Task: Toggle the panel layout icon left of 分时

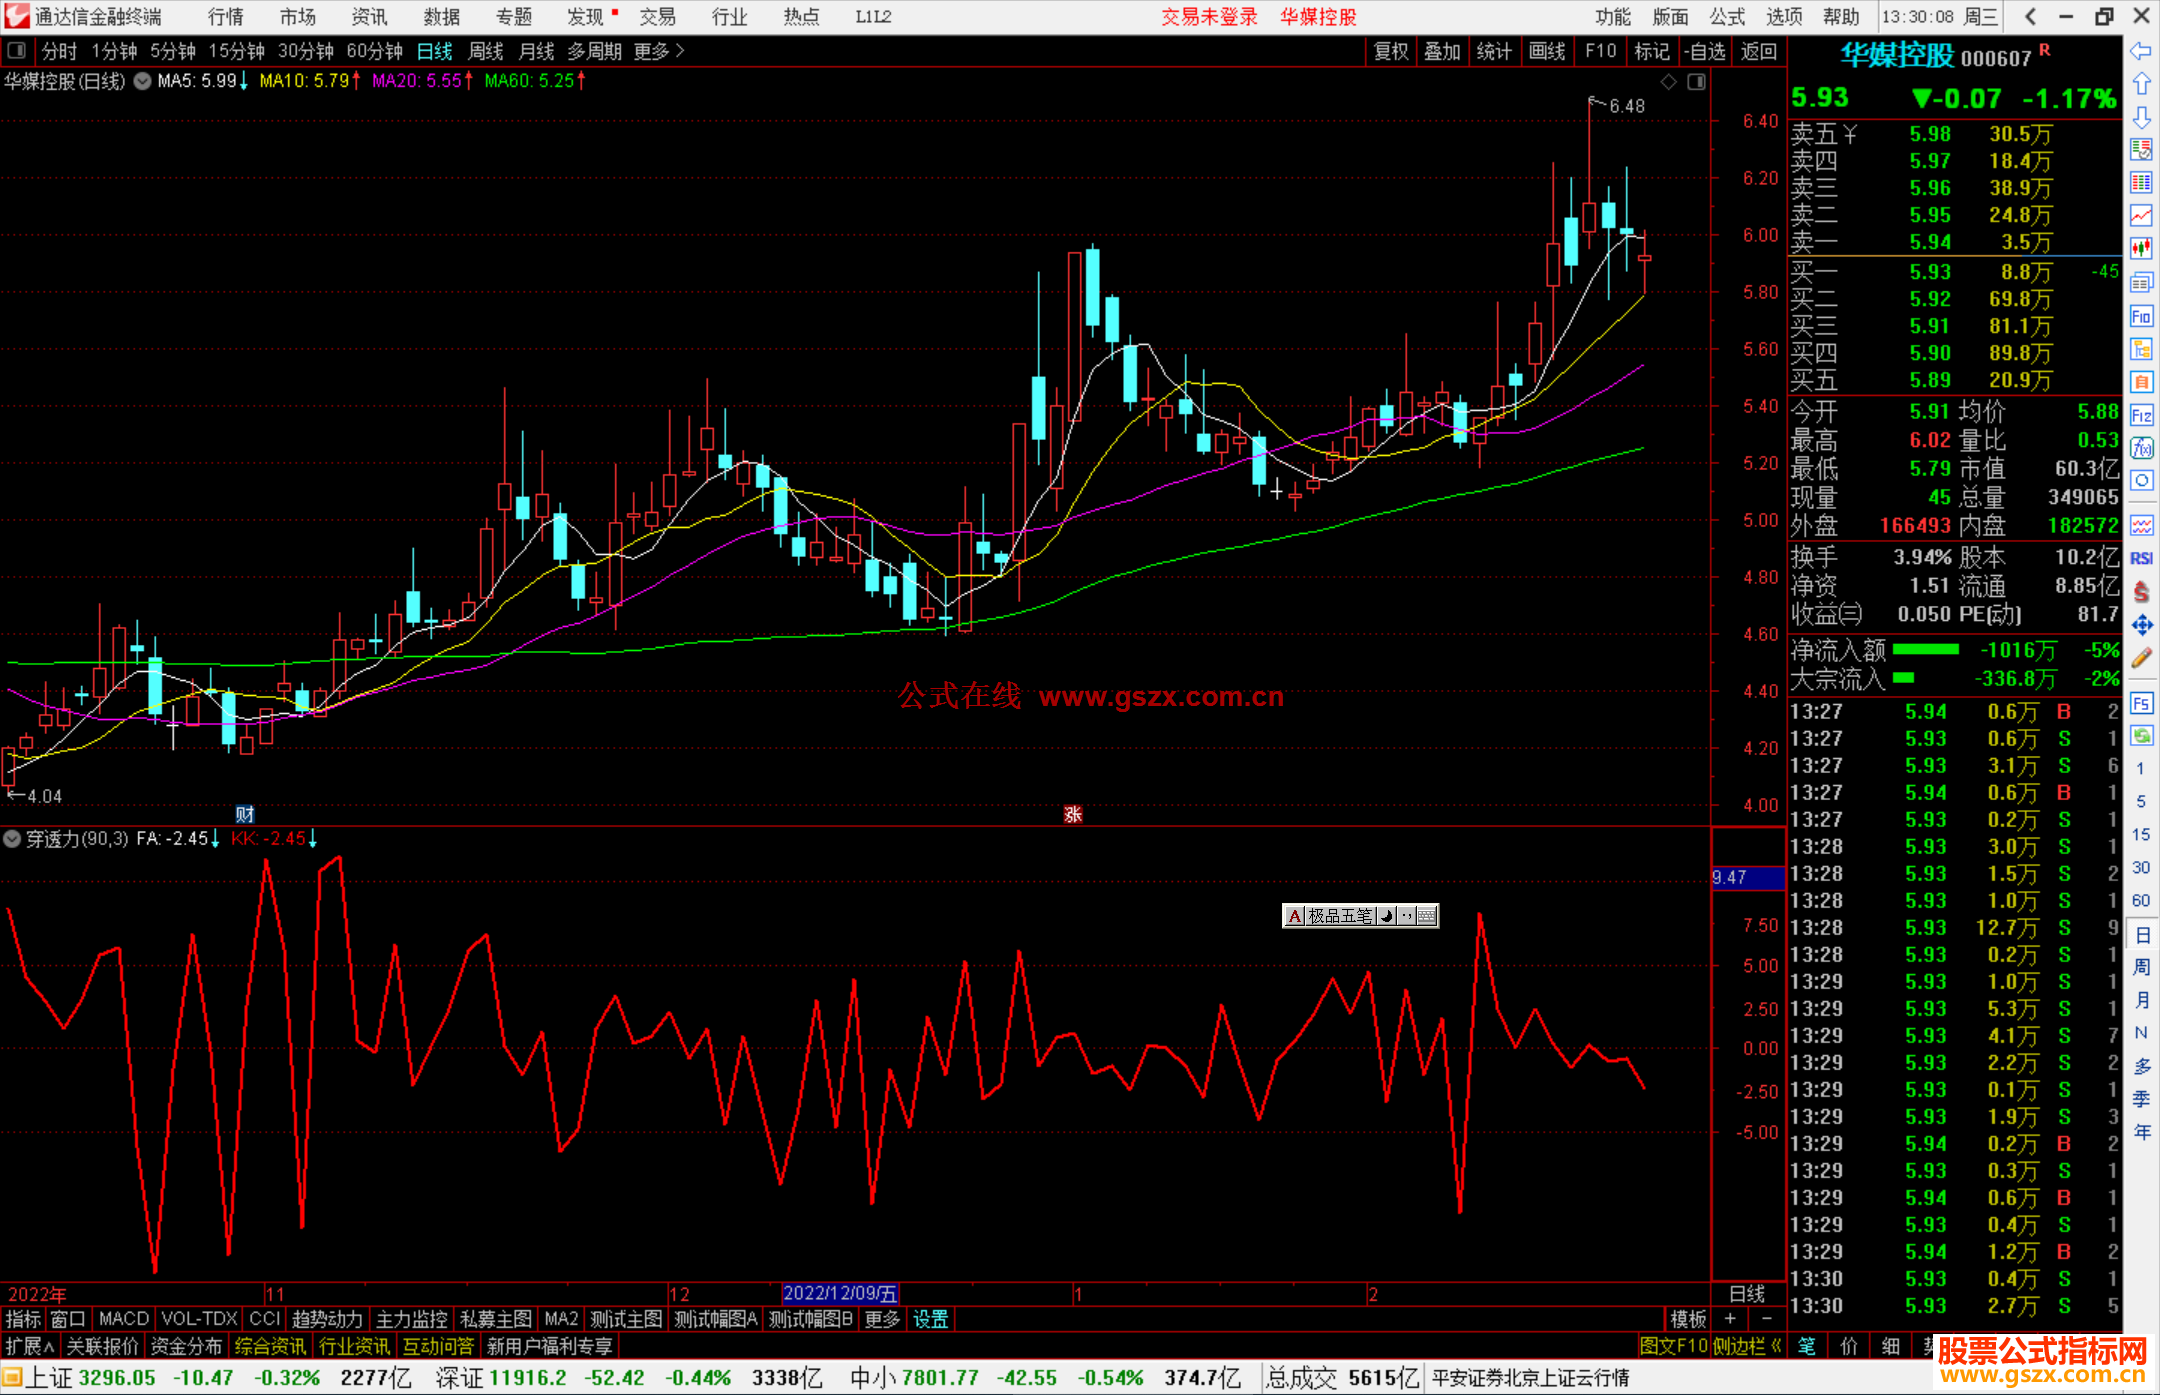Action: pos(17,50)
